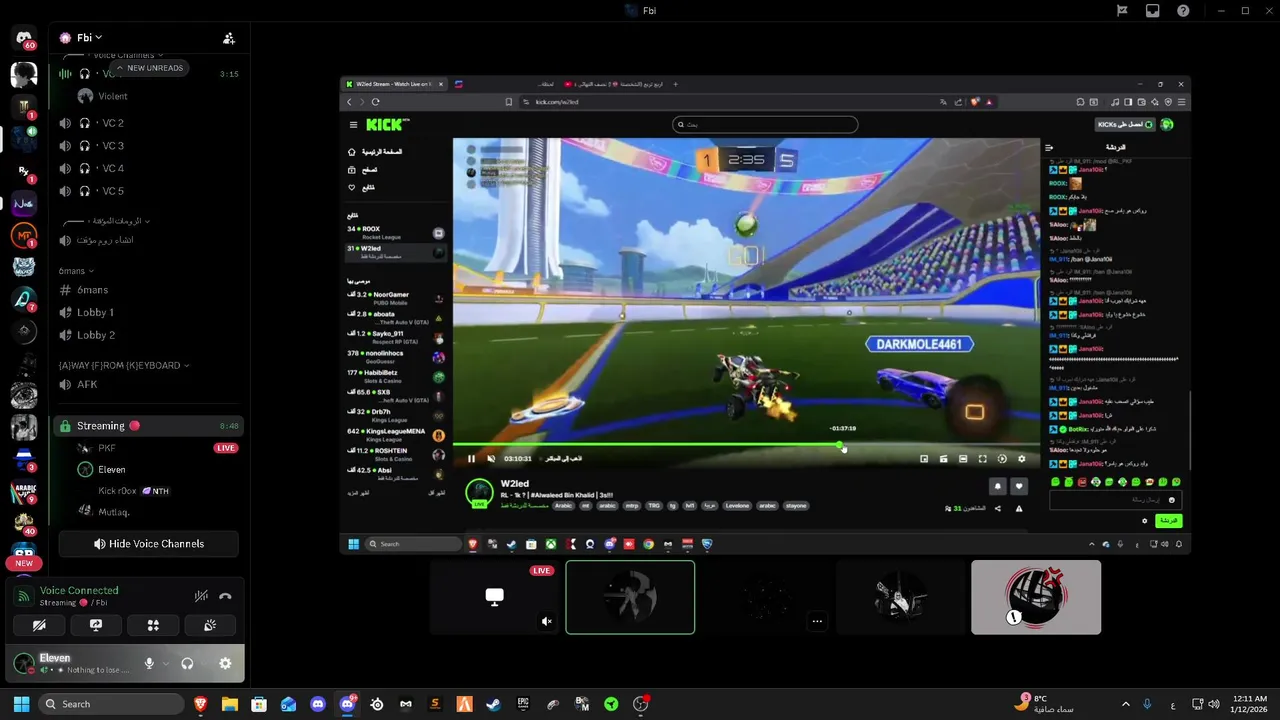Viewport: 1280px width, 720px height.
Task: Click green chat send button on Kick
Action: click(x=1168, y=521)
